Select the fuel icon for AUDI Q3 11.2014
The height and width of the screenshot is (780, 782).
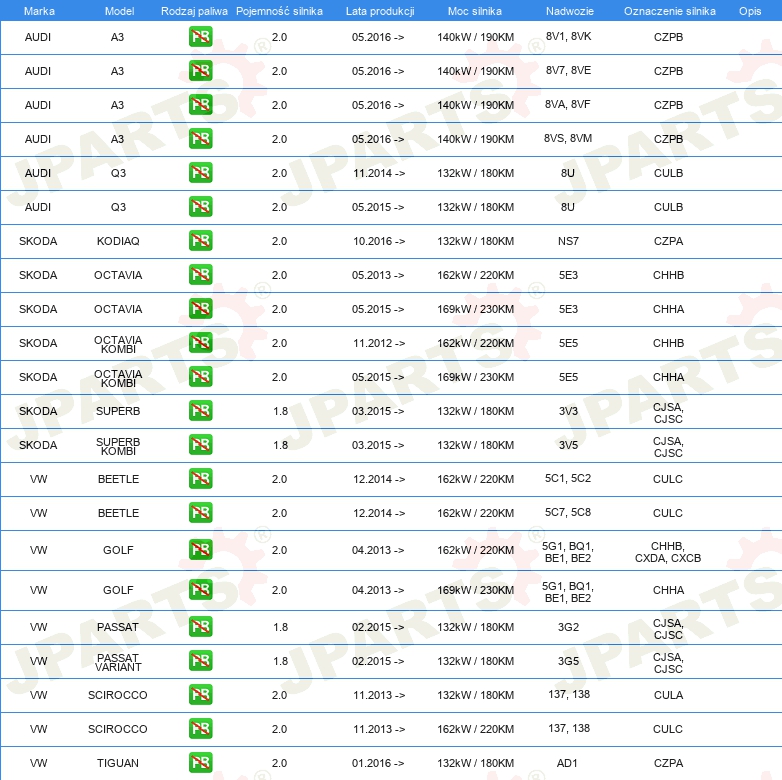(x=200, y=173)
